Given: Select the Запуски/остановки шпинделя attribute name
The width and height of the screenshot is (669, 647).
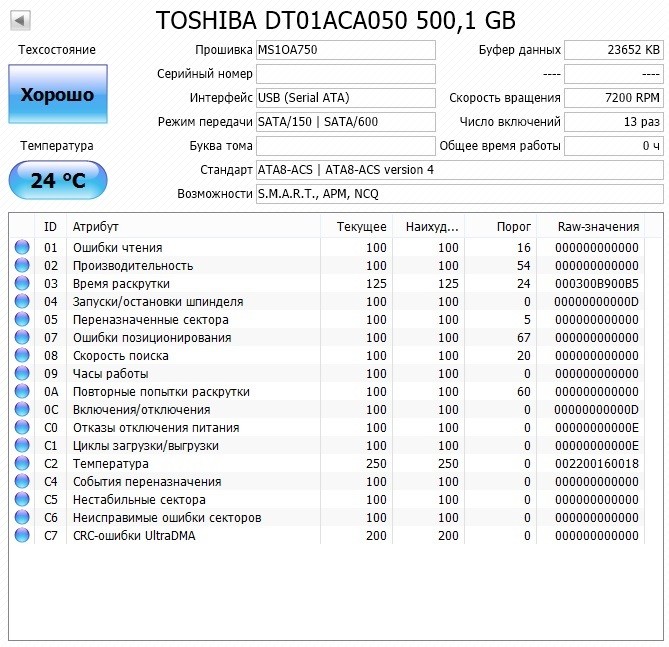Looking at the screenshot, I should click(158, 302).
